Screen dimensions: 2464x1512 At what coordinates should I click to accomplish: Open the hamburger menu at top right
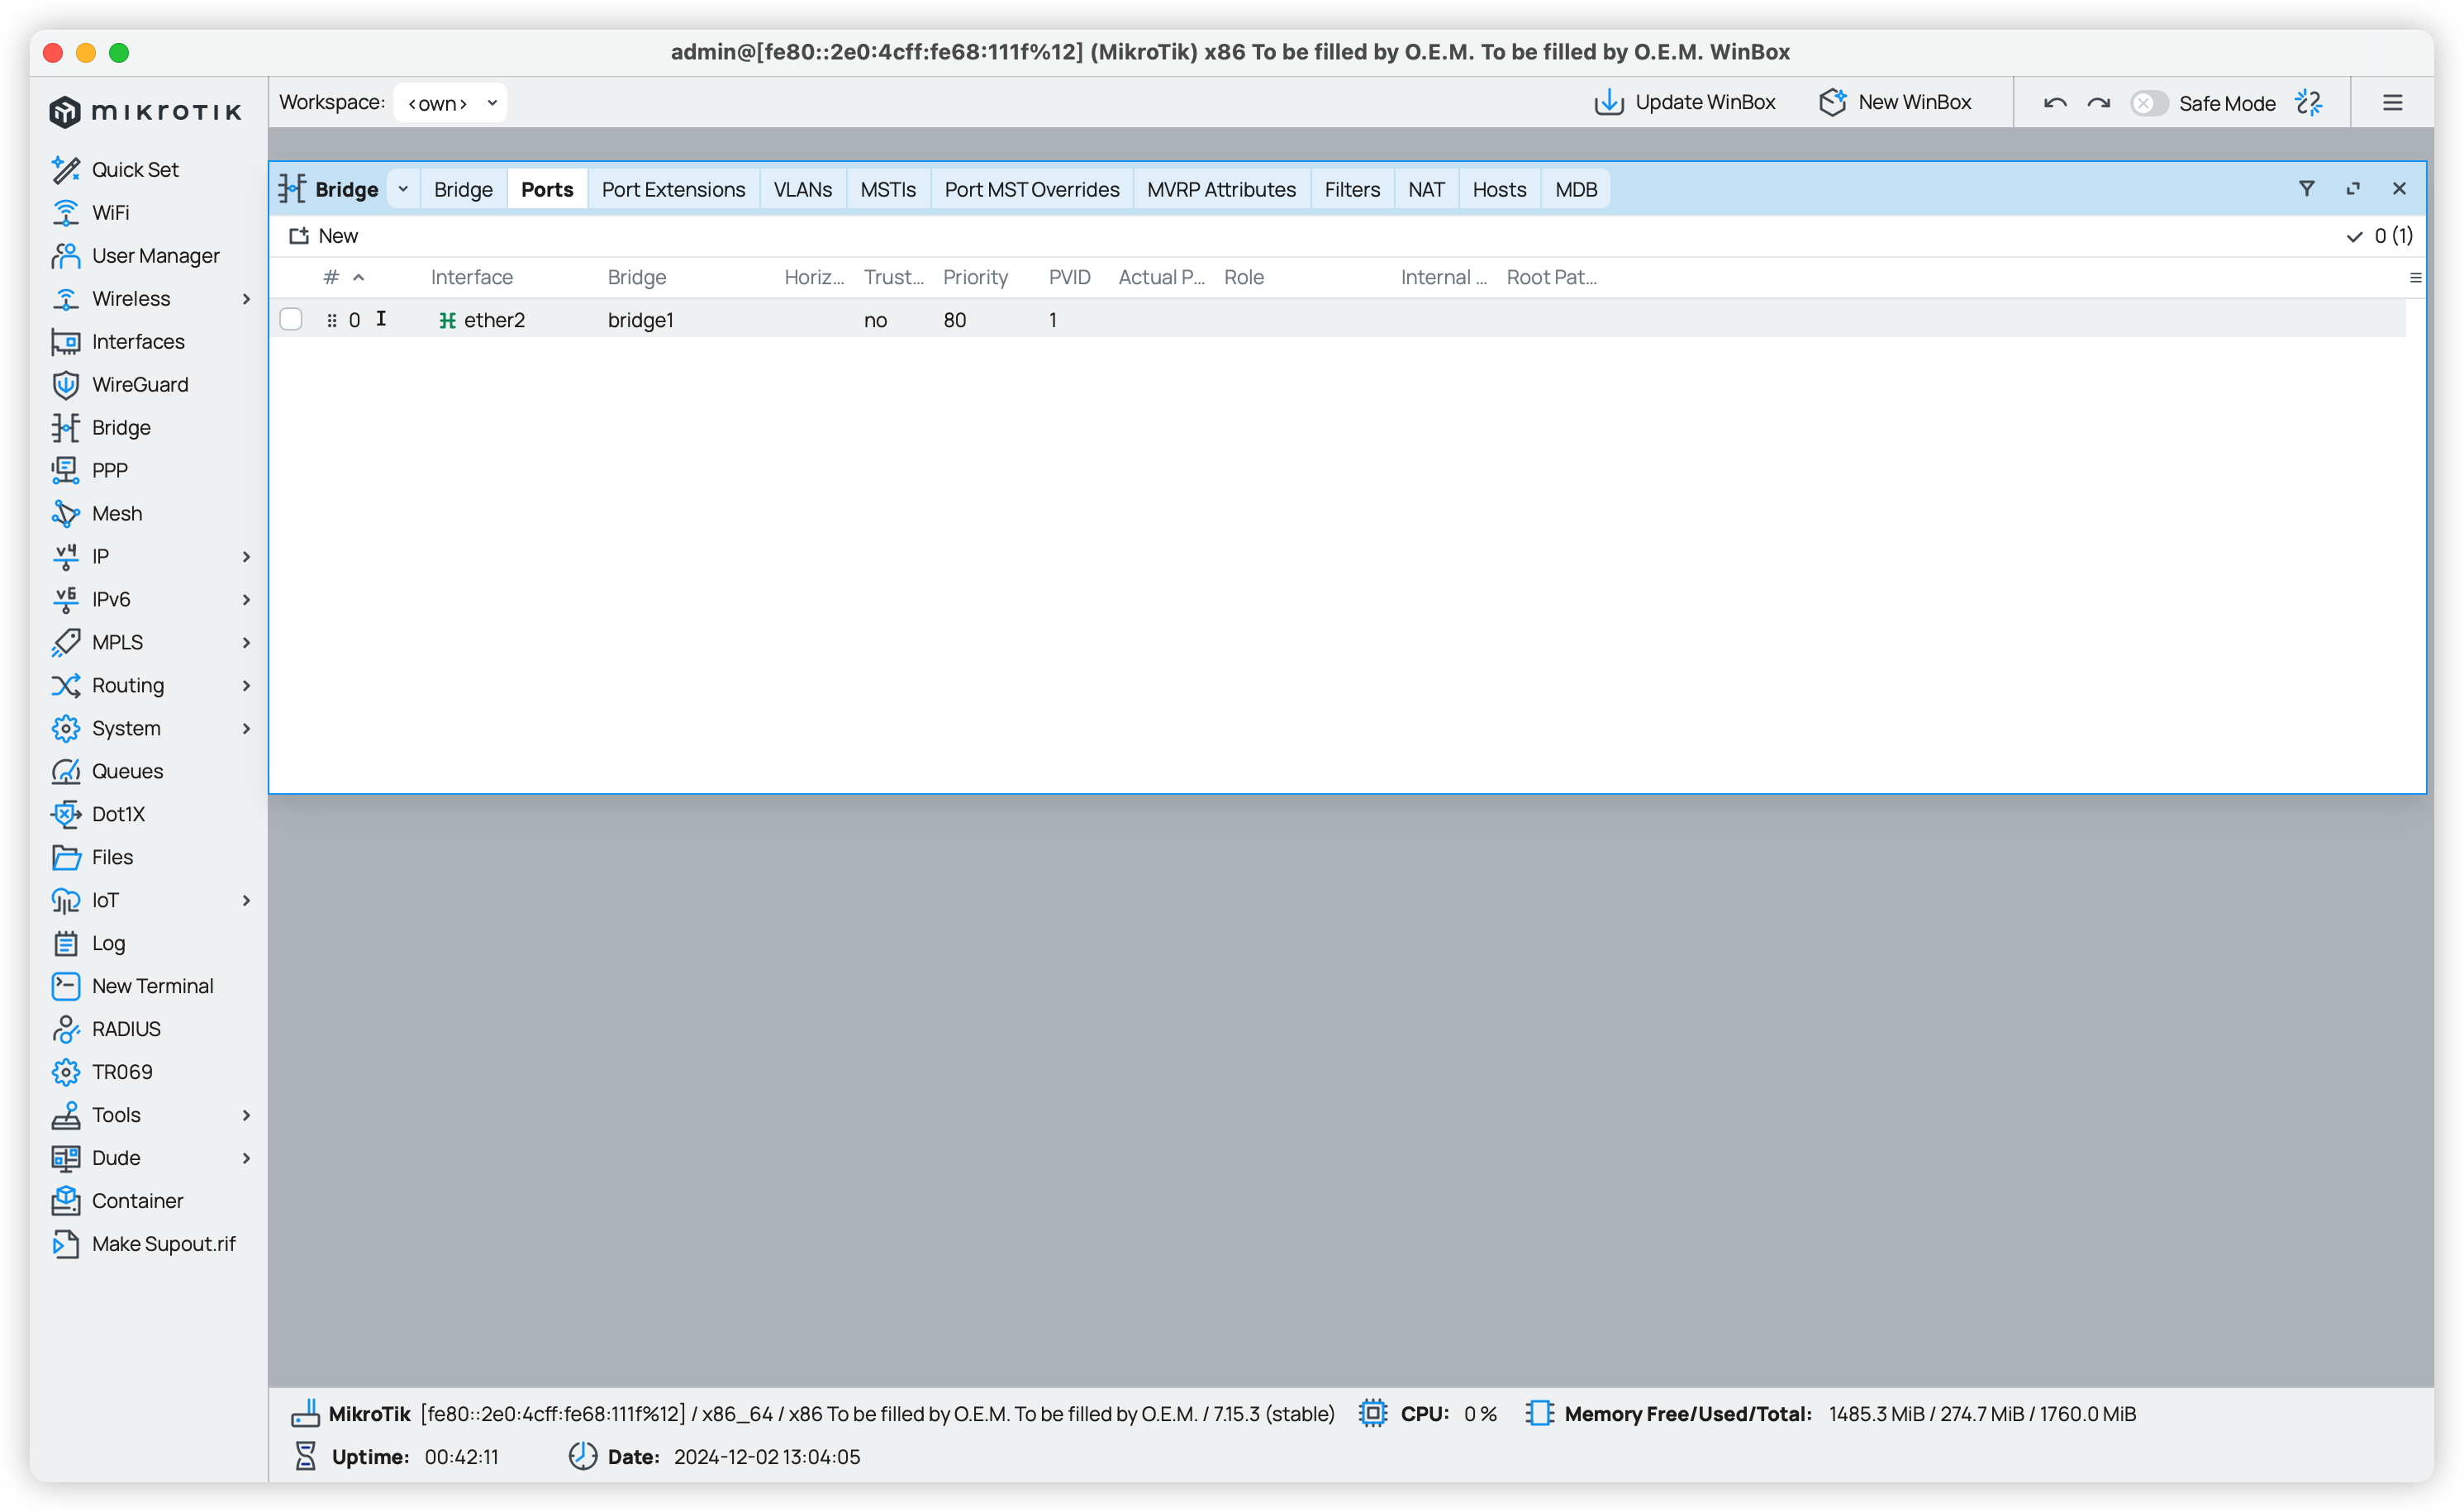point(2393,103)
